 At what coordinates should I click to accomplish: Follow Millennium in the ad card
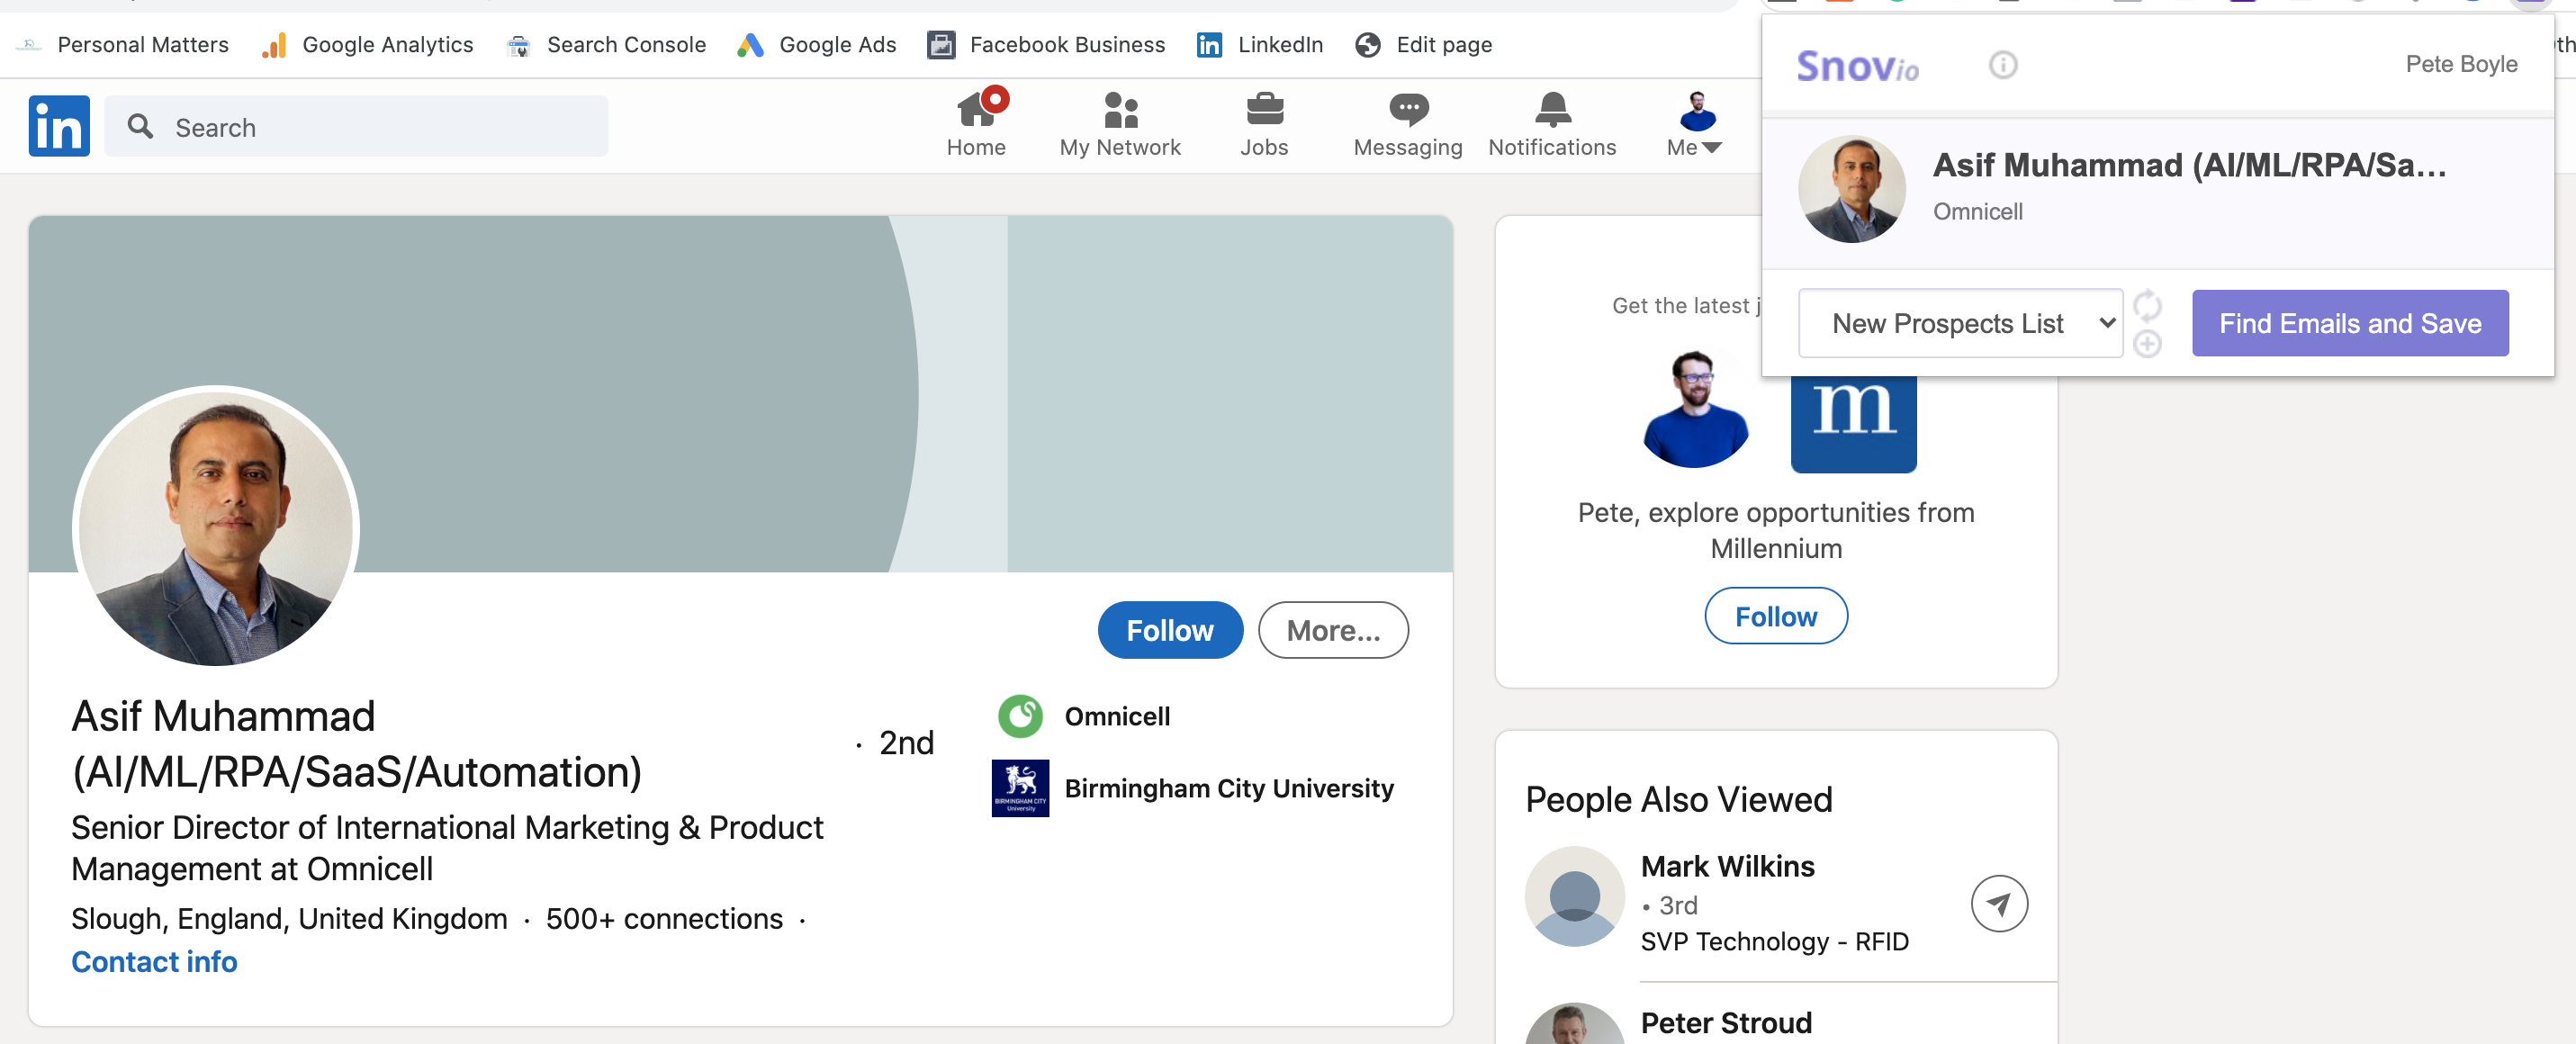[1775, 616]
